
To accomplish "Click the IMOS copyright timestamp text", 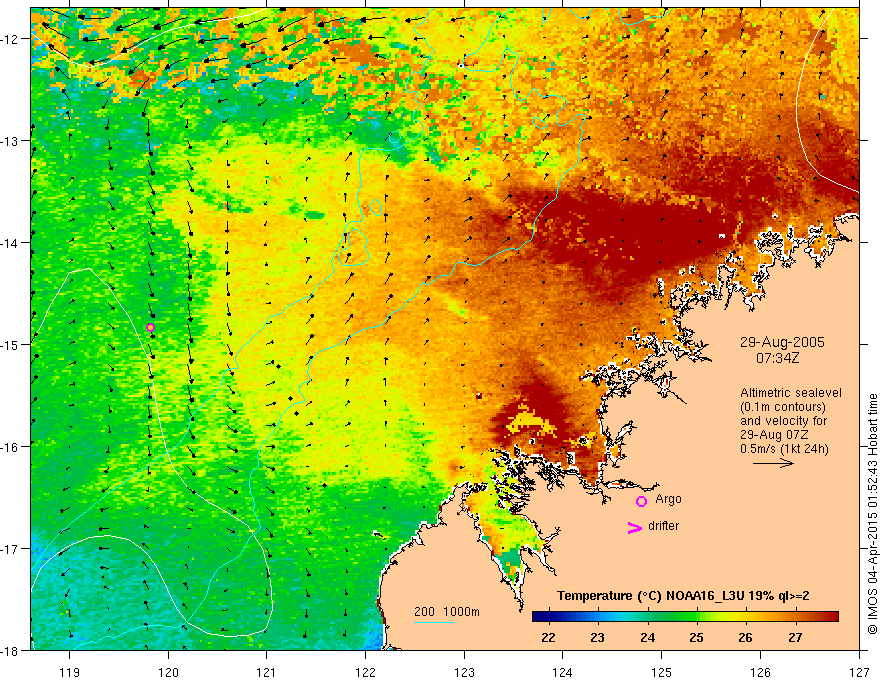I will click(x=872, y=514).
